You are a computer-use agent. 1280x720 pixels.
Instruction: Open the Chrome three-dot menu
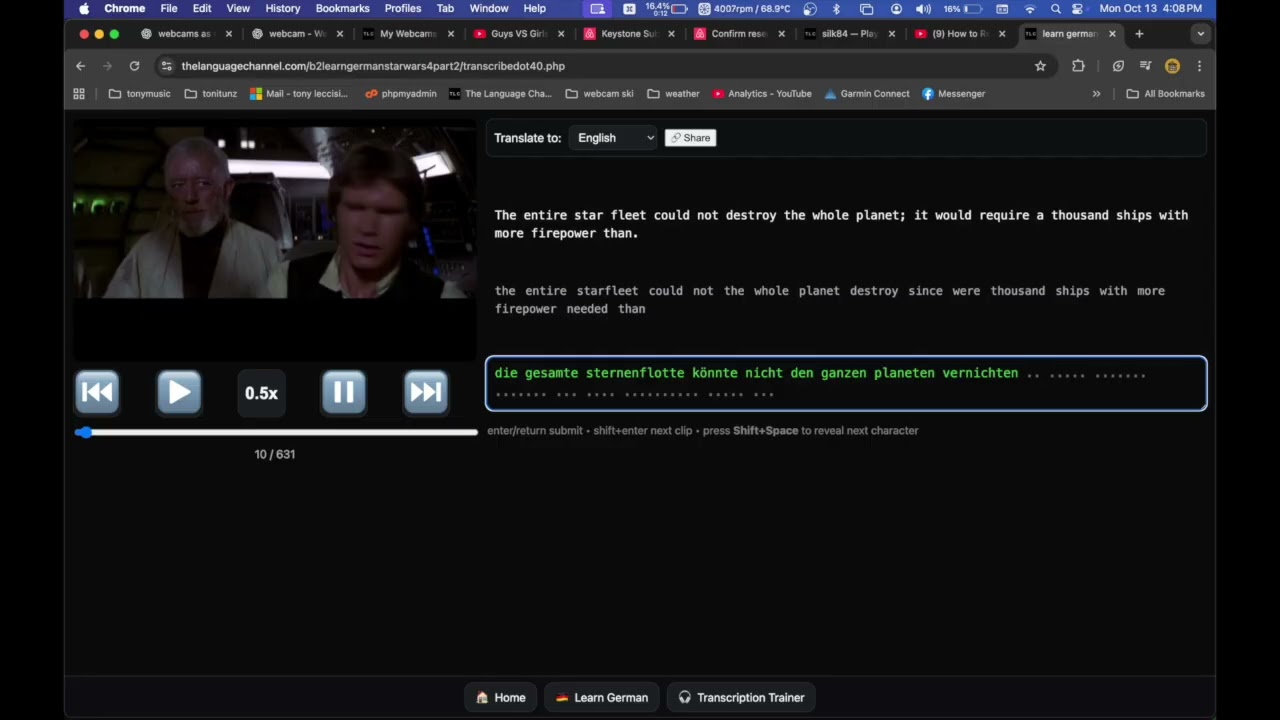1199,66
